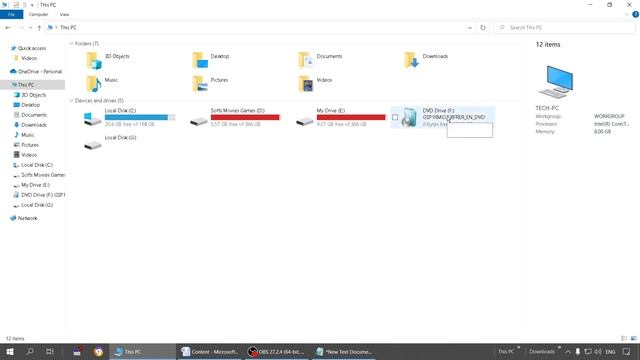Select Pictures in navigation pane
The image size is (640, 360).
point(30,145)
